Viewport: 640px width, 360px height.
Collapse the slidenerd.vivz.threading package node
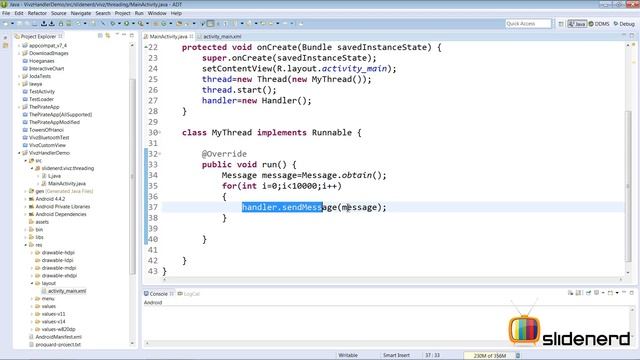tap(32, 168)
